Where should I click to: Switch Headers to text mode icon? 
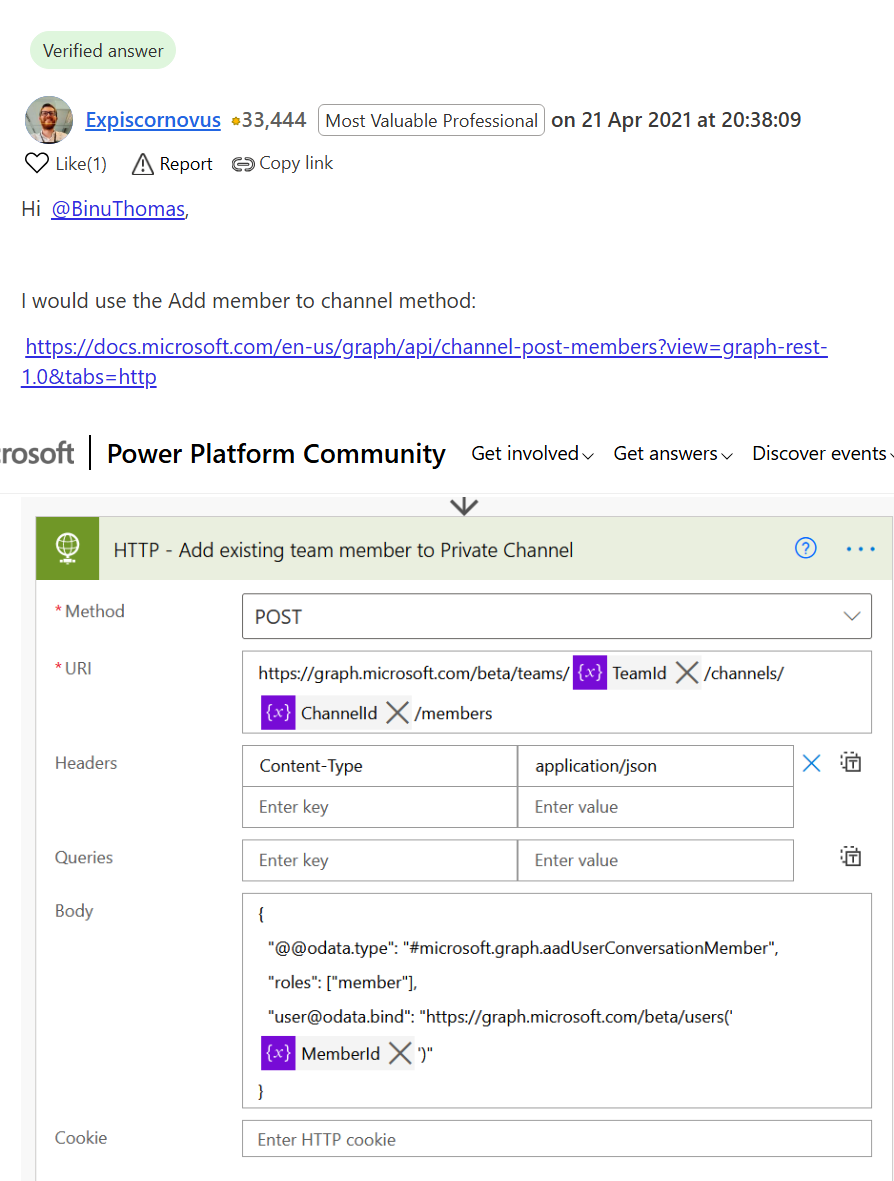click(x=851, y=762)
